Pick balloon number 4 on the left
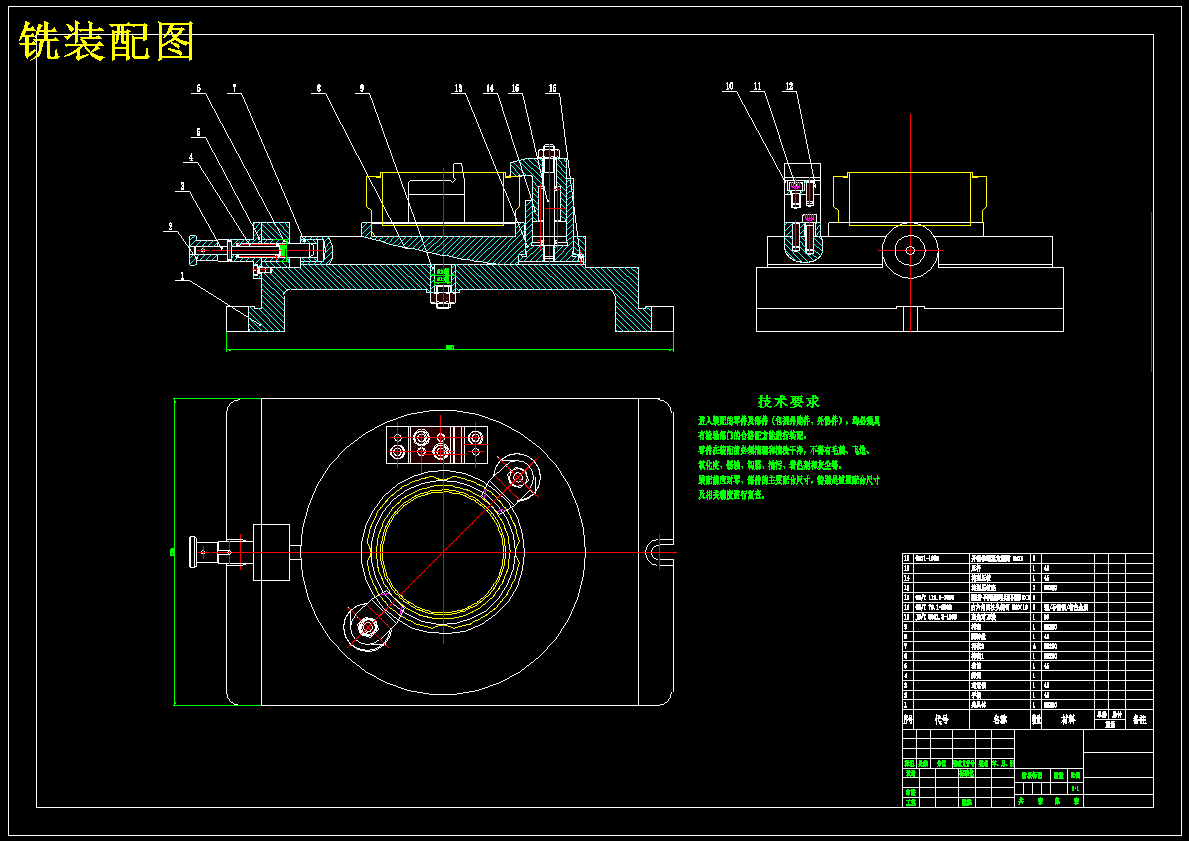The width and height of the screenshot is (1189, 841). (x=191, y=158)
